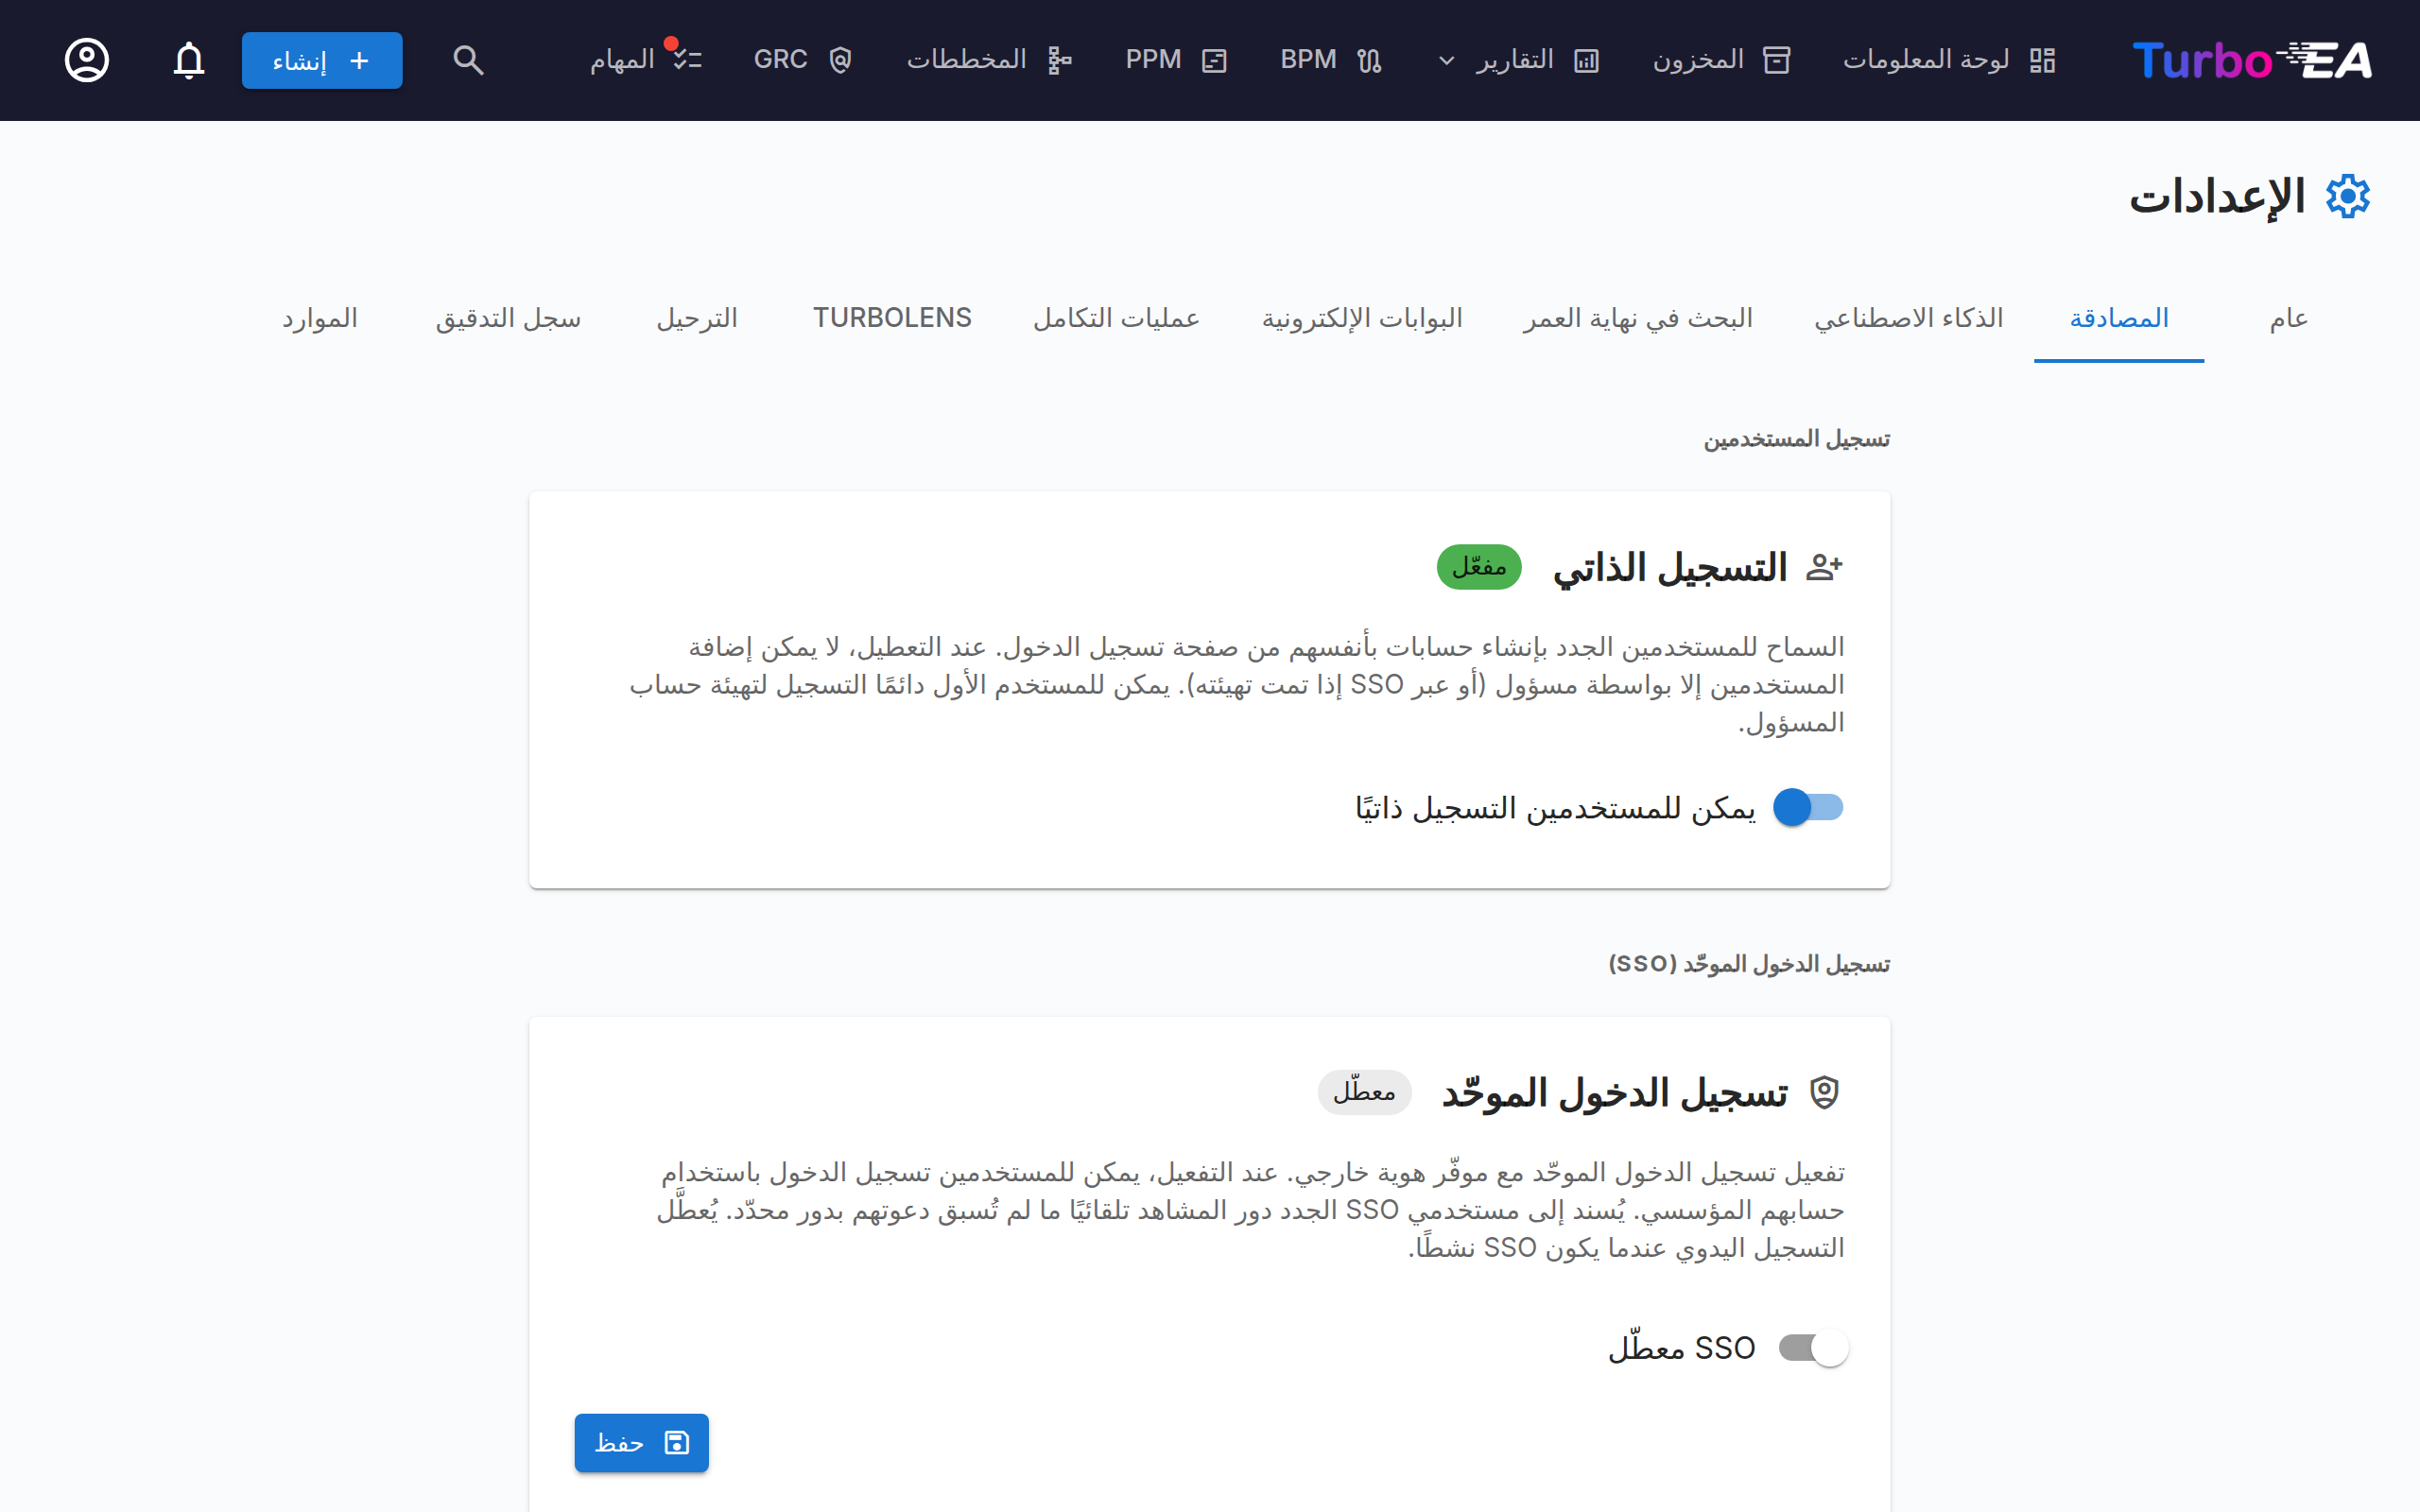The image size is (2420, 1512).
Task: Click the add-user icon next to التسجيل الذاتي
Action: (1824, 568)
